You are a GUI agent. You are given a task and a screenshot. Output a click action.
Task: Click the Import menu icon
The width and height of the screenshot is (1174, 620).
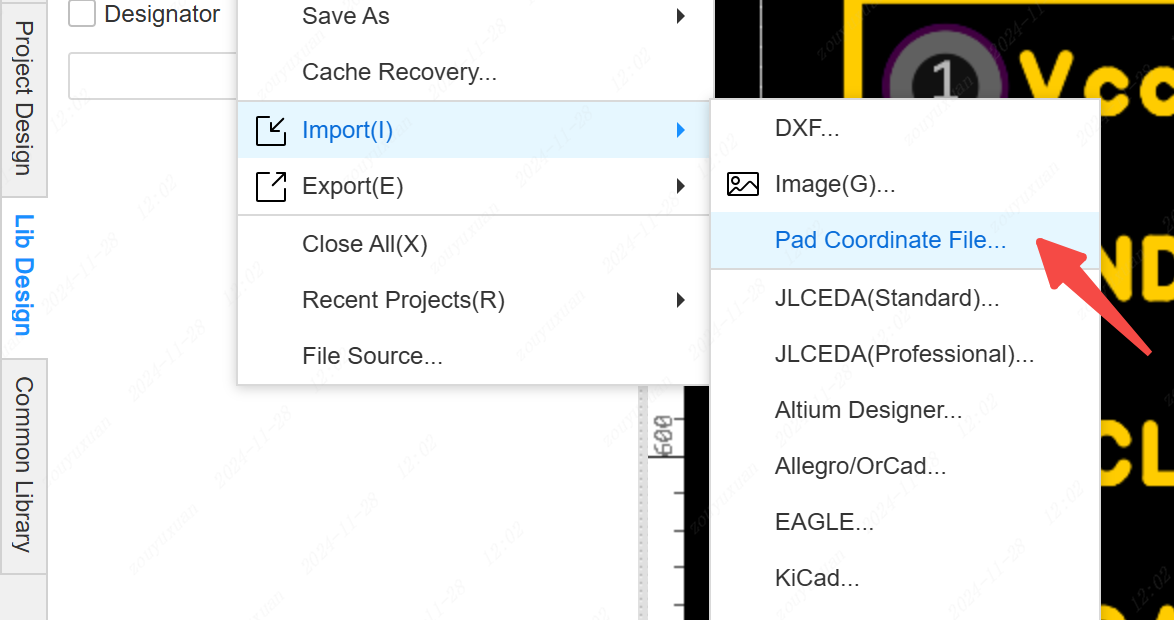[271, 130]
